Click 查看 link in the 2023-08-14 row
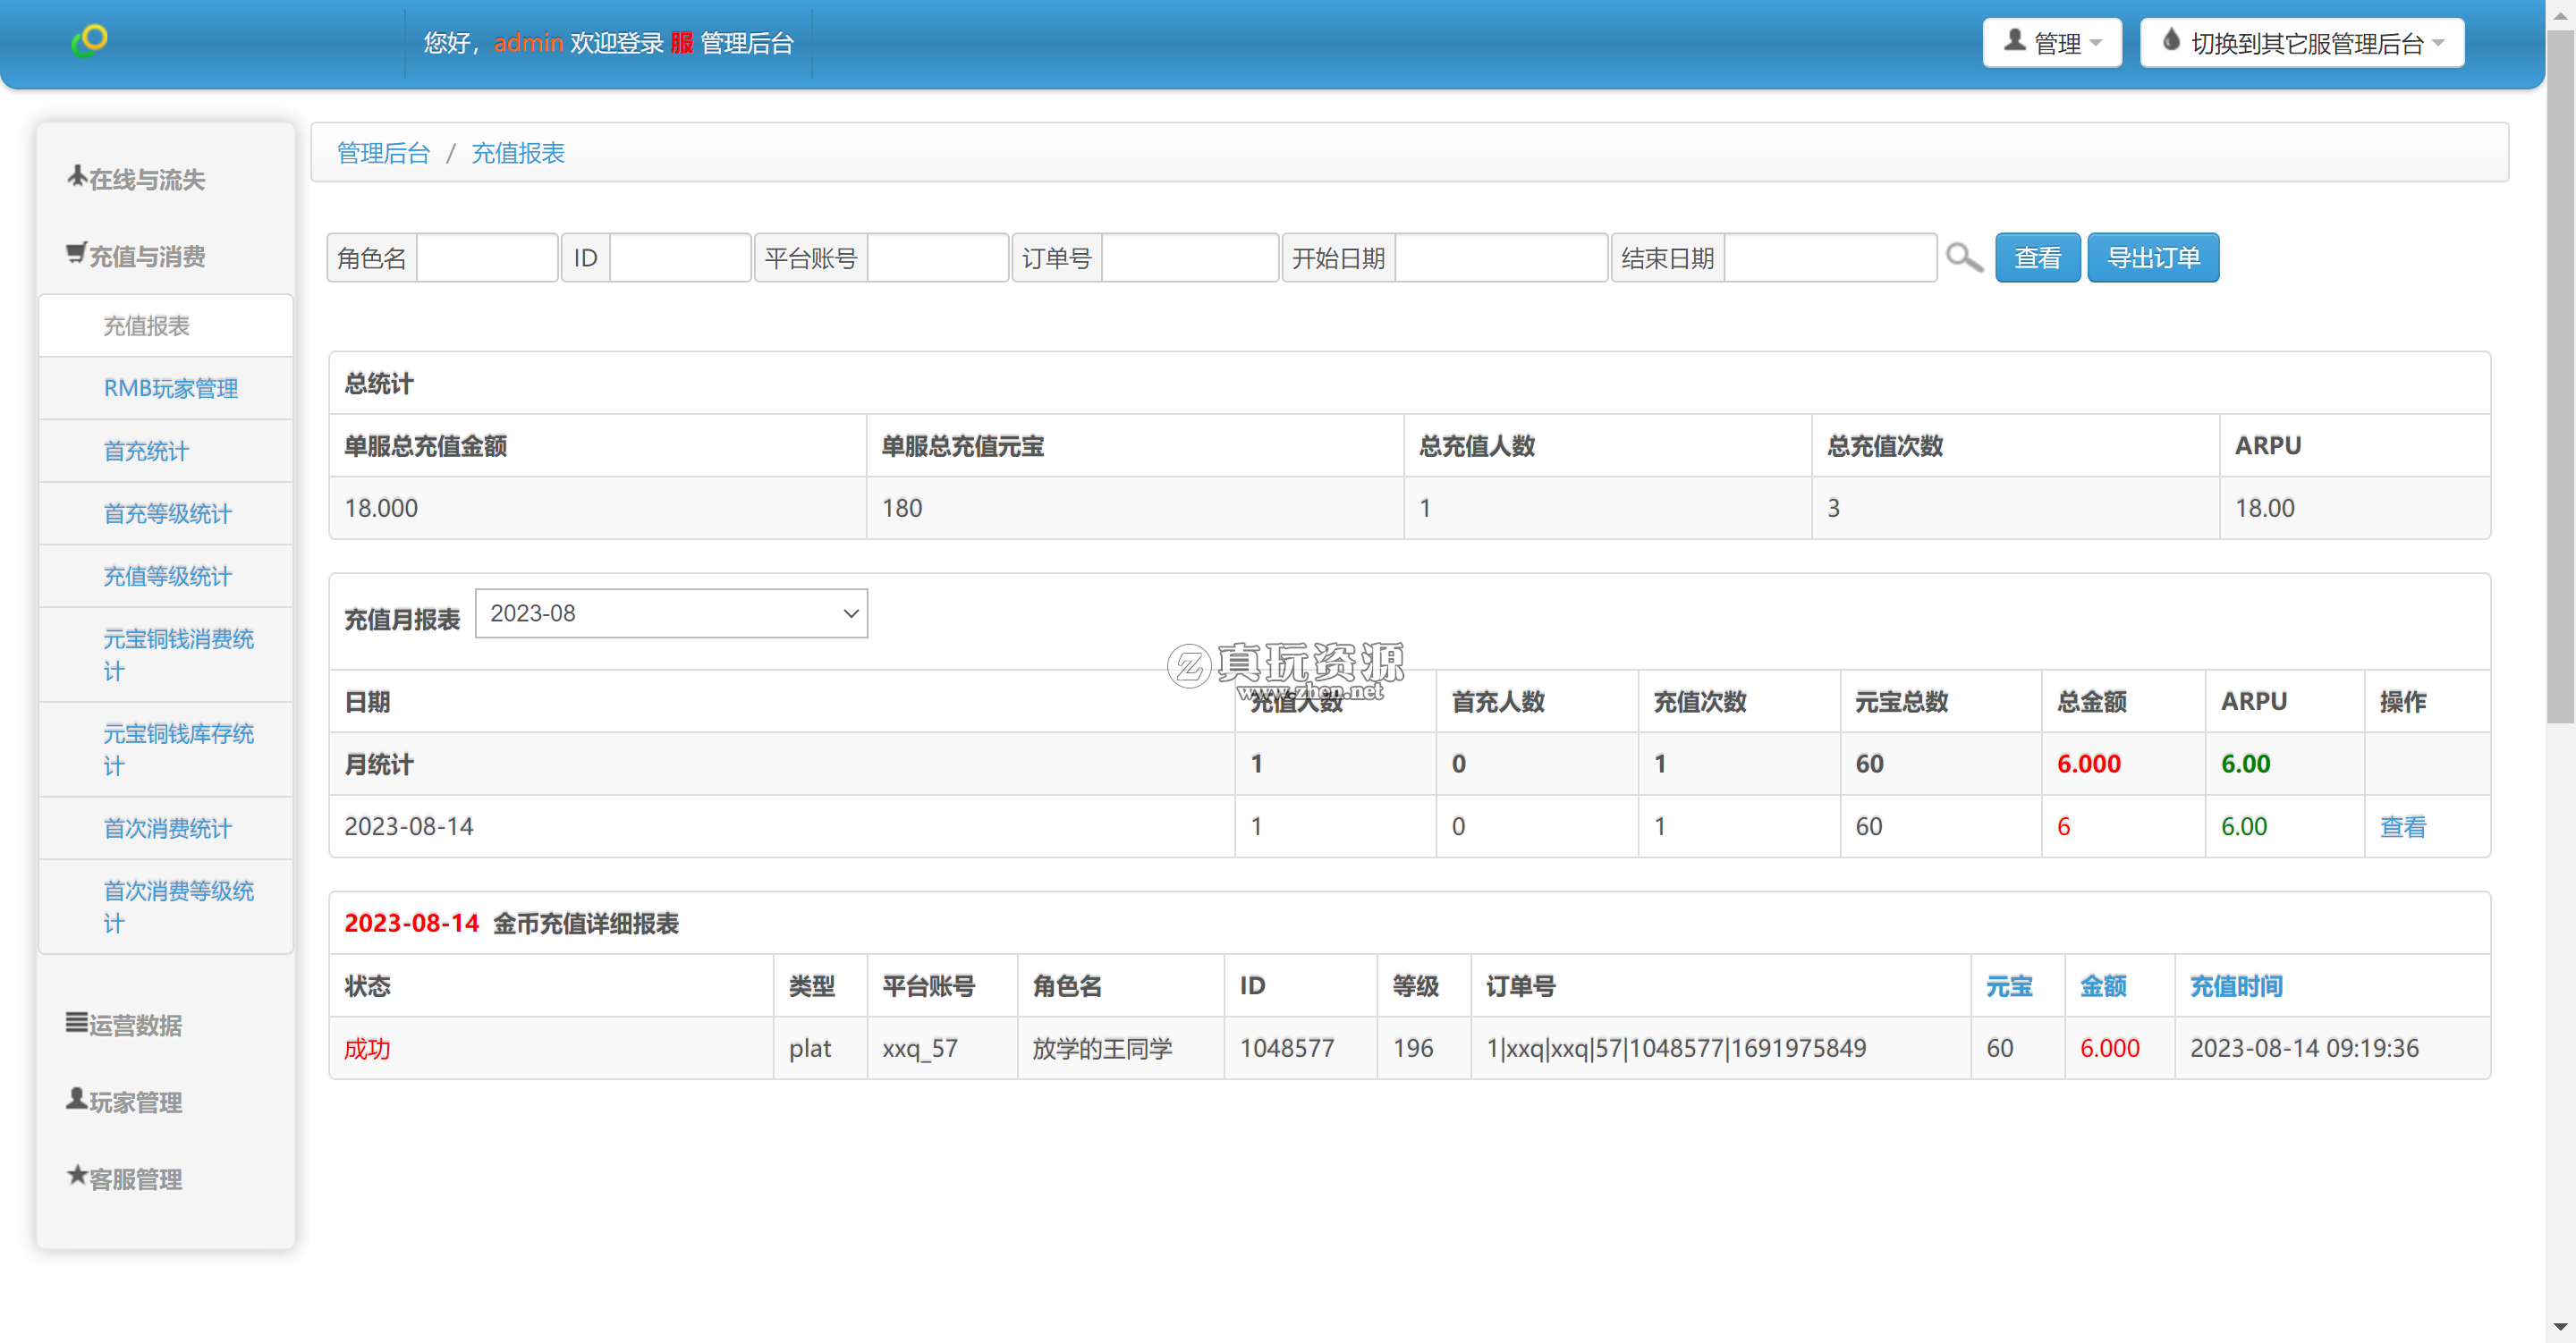Screen dimensions: 2576x1343 2402,827
